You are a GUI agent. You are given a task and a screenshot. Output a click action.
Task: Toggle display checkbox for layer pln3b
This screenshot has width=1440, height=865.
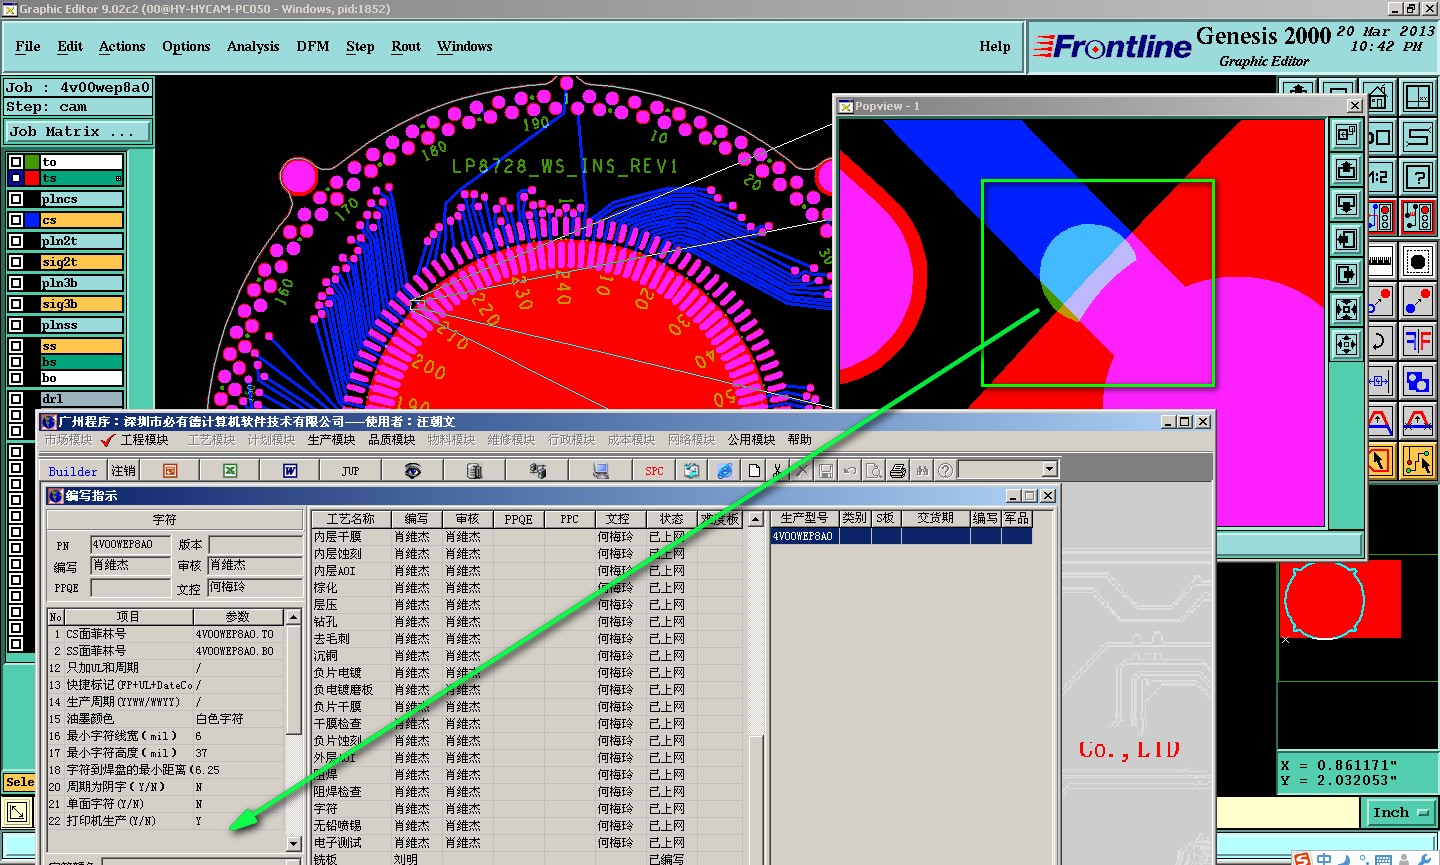tap(16, 283)
